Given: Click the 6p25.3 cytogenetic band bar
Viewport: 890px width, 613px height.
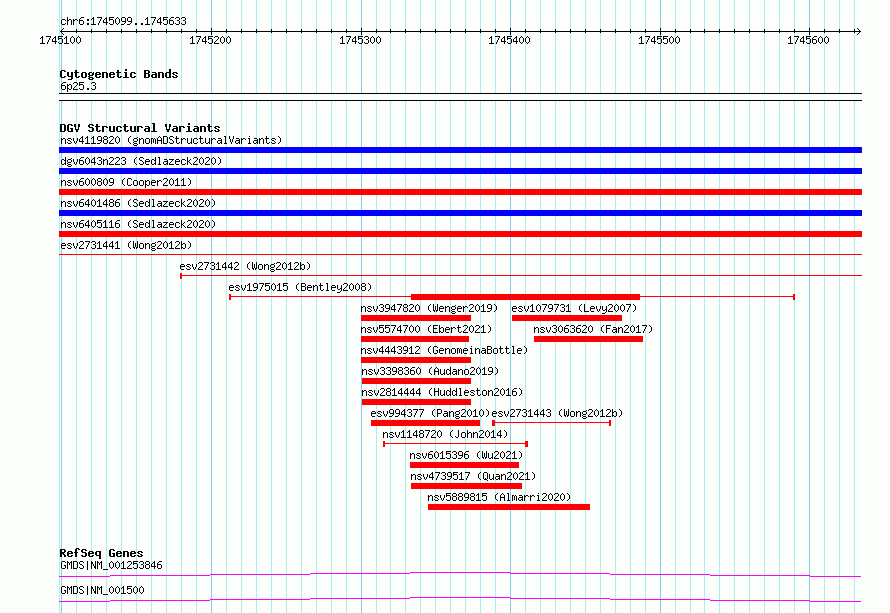Looking at the screenshot, I should click(460, 97).
